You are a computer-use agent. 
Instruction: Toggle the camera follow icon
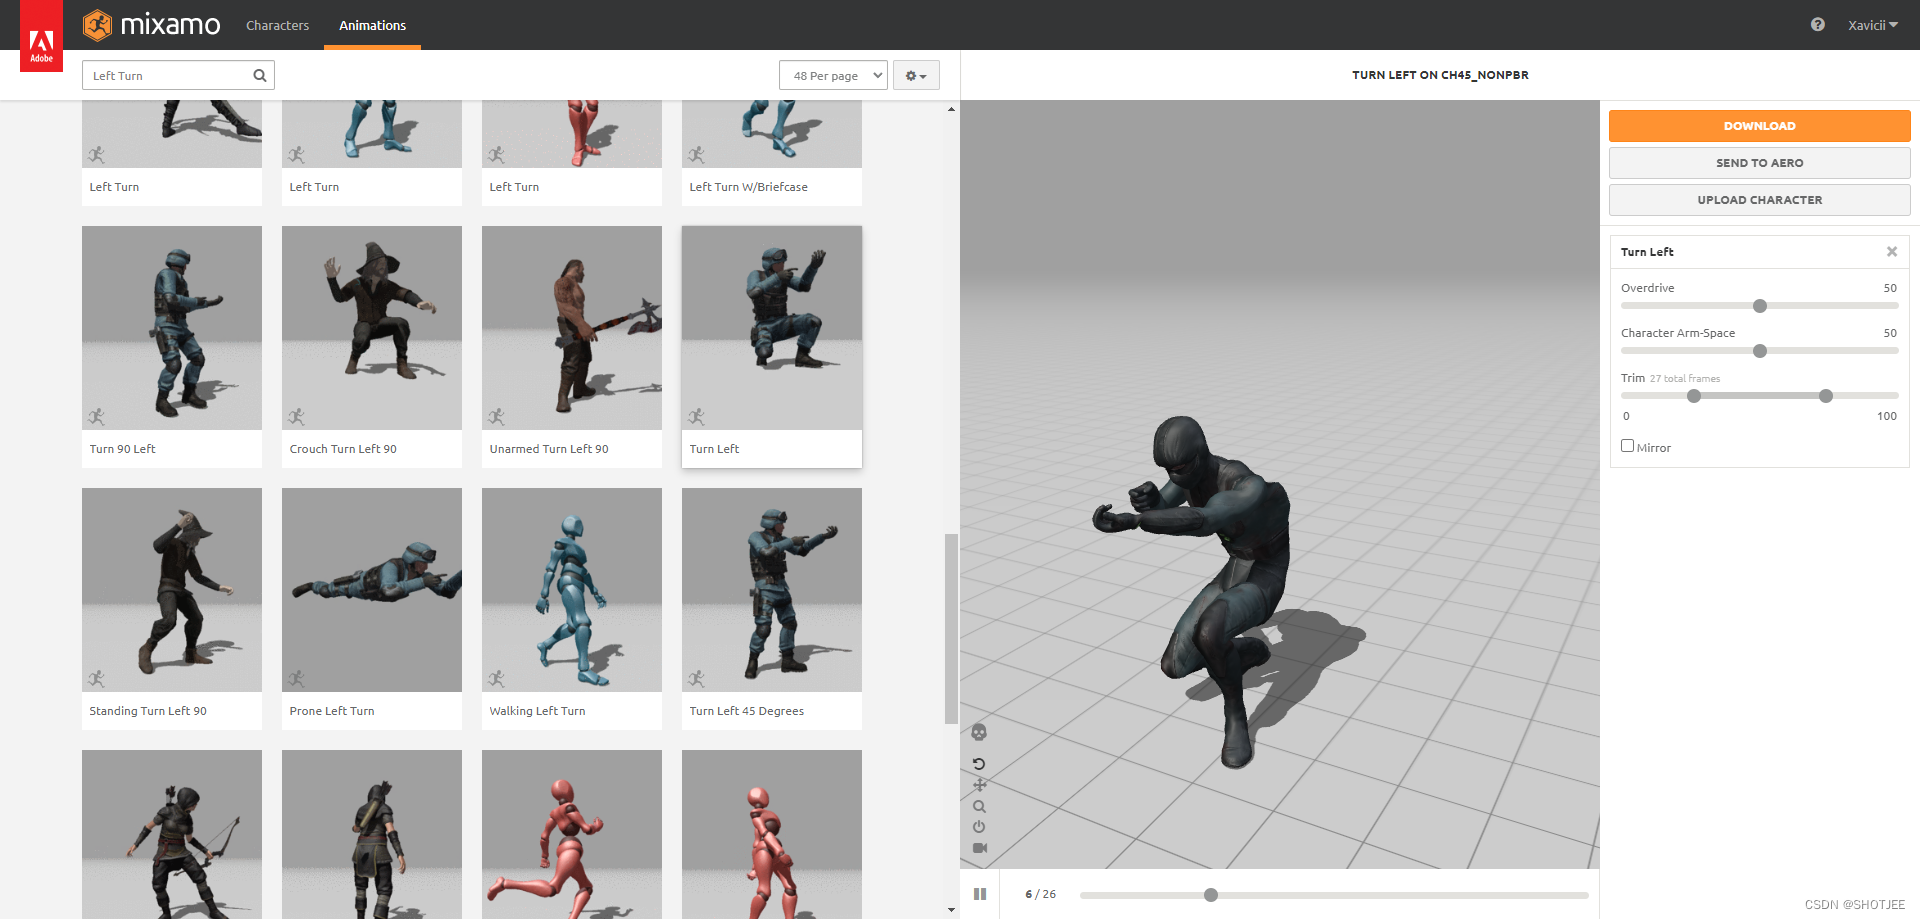980,848
